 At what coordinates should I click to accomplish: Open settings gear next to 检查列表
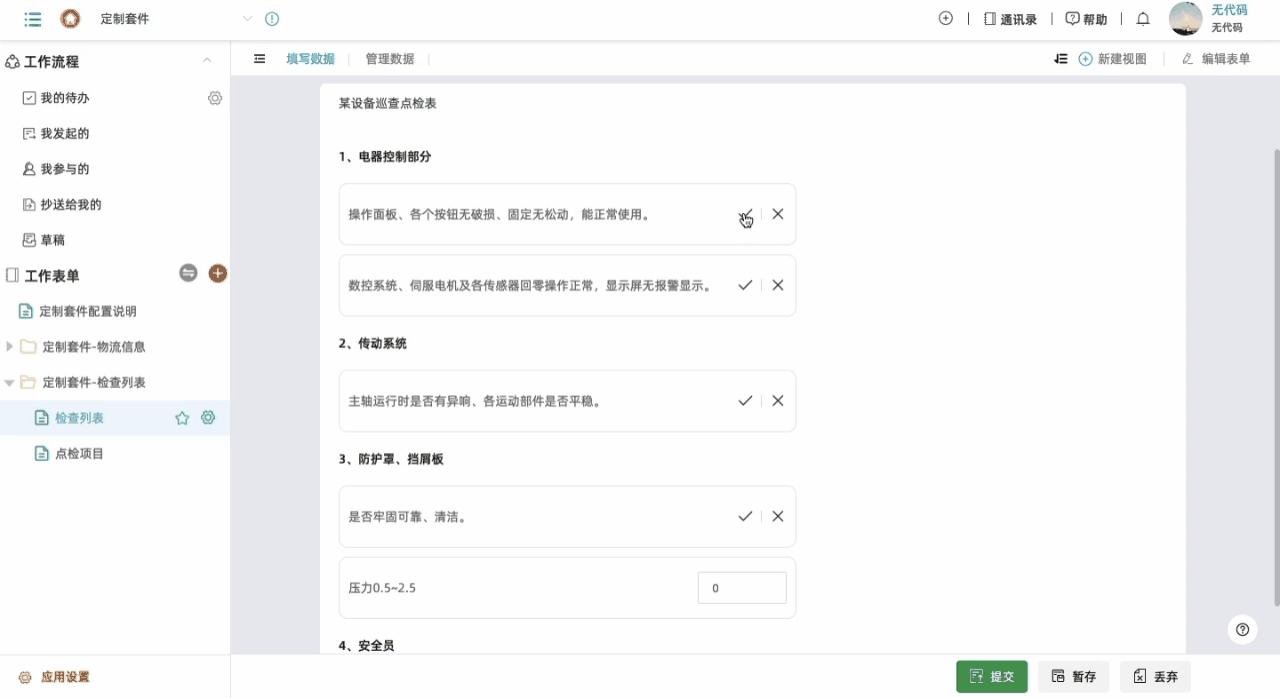tap(208, 418)
